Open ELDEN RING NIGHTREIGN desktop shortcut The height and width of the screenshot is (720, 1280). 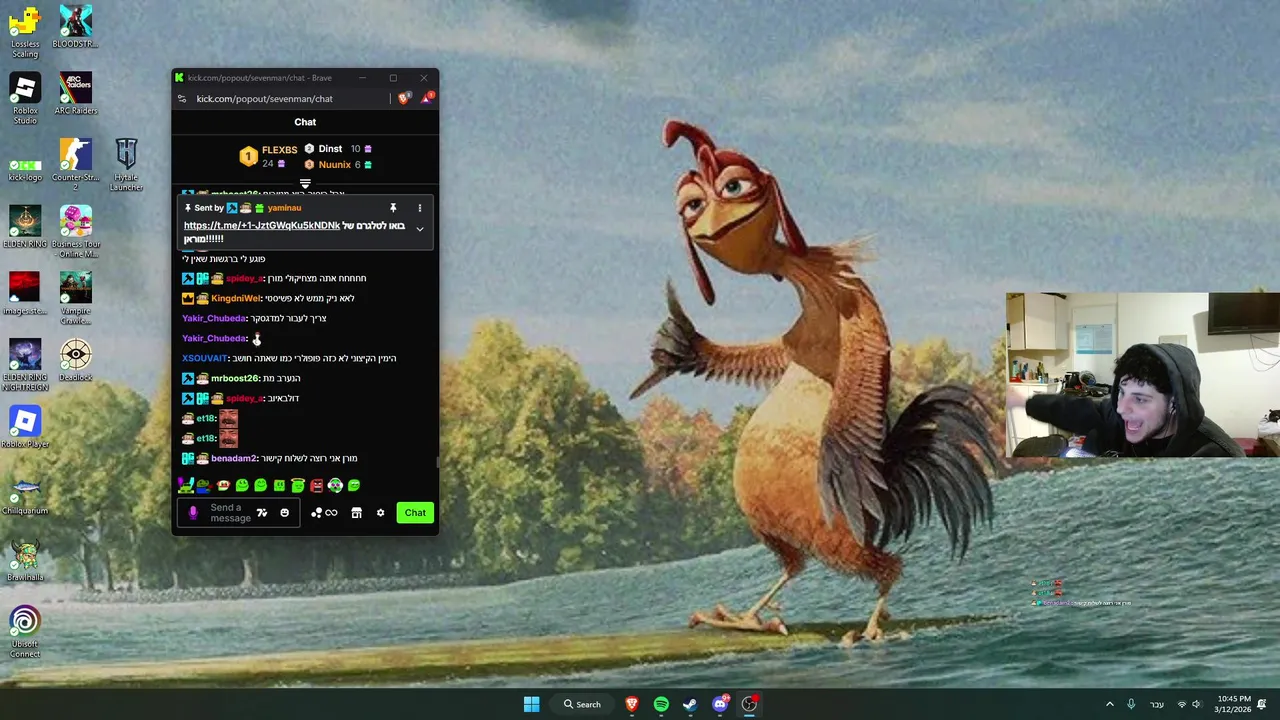tap(25, 366)
